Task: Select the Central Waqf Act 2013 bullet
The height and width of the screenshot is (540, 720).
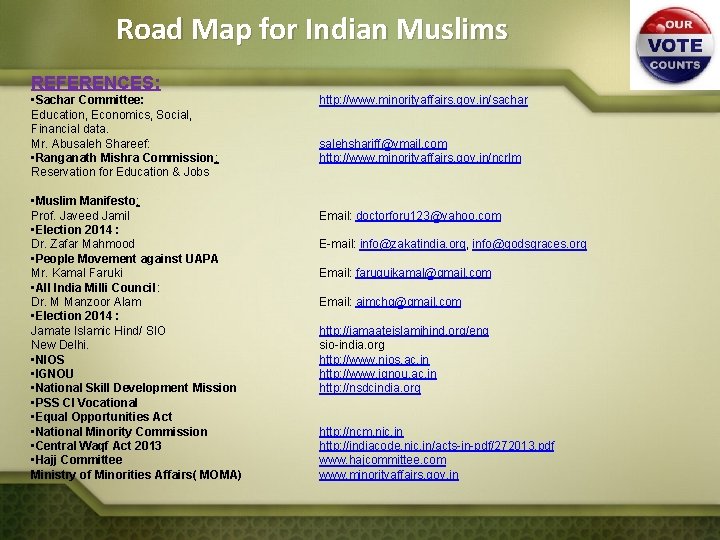Action: (x=96, y=446)
